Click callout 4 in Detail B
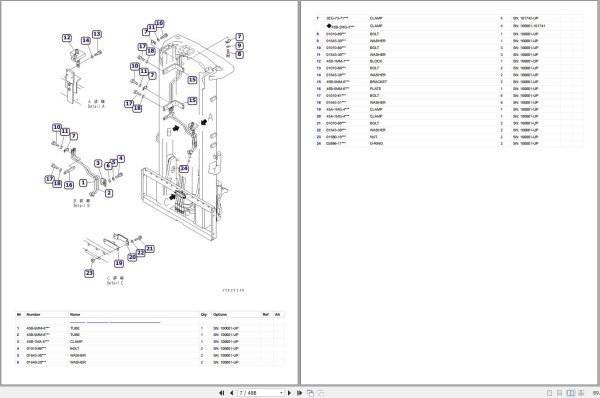This screenshot has width=600, height=398. 121,158
